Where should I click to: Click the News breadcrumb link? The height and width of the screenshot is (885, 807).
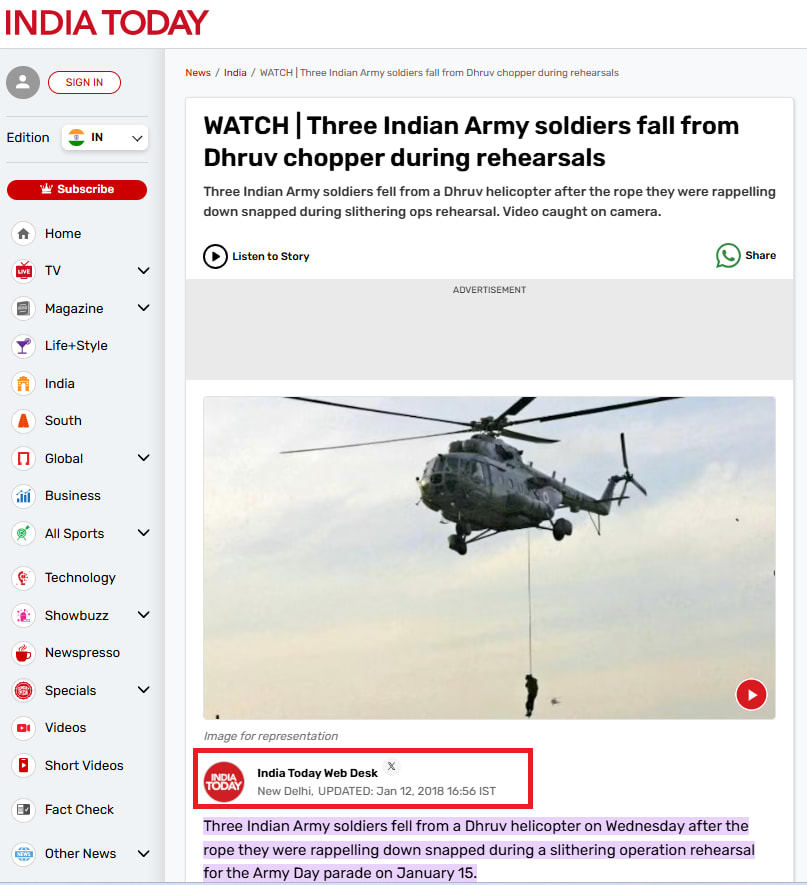198,72
